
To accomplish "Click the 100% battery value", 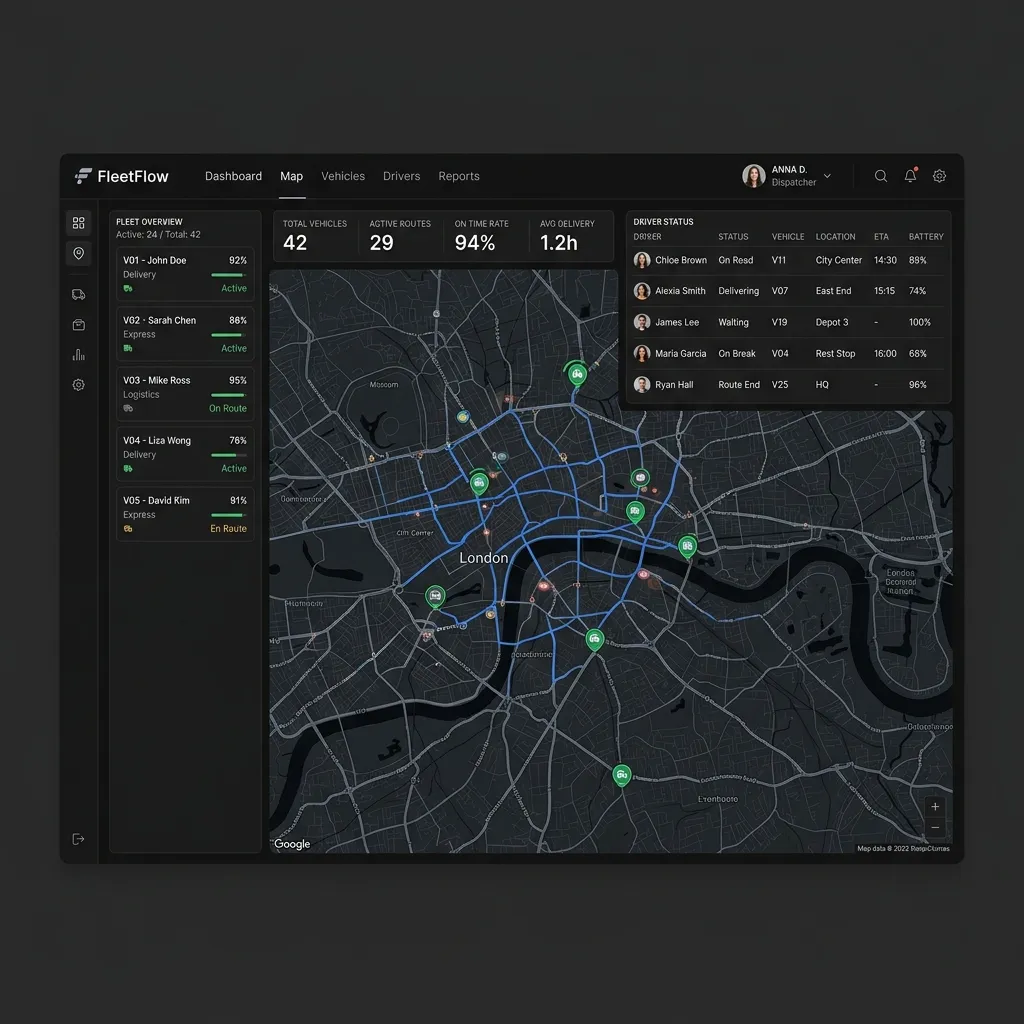I will click(x=920, y=322).
